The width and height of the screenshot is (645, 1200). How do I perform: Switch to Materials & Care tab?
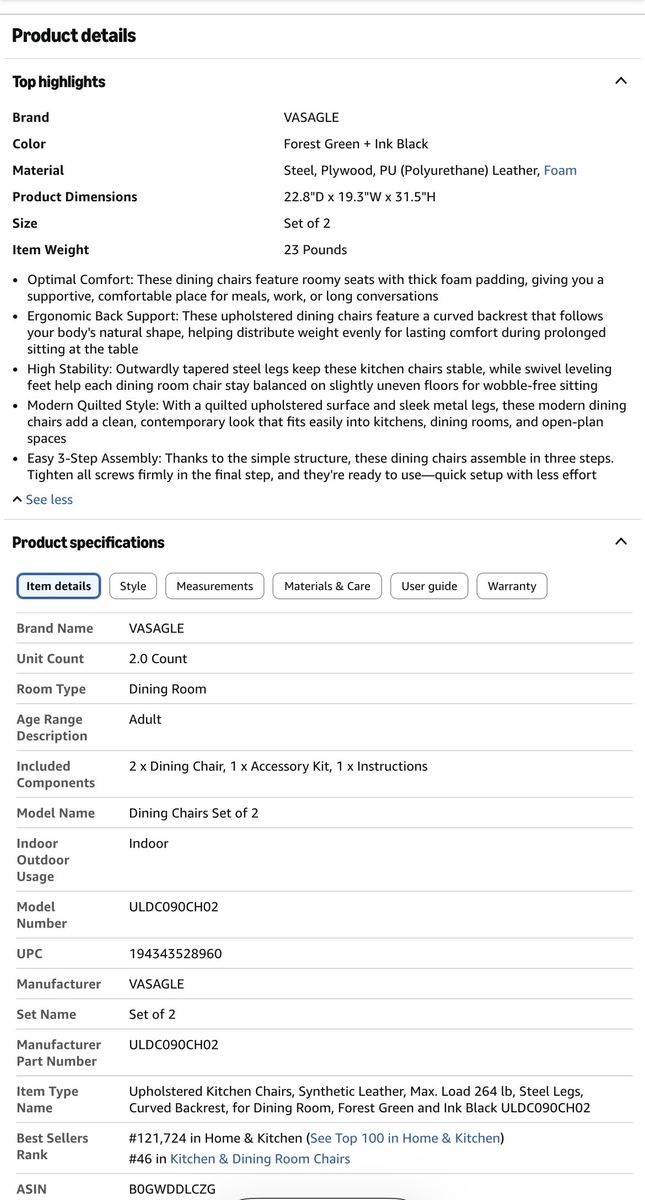coord(327,586)
